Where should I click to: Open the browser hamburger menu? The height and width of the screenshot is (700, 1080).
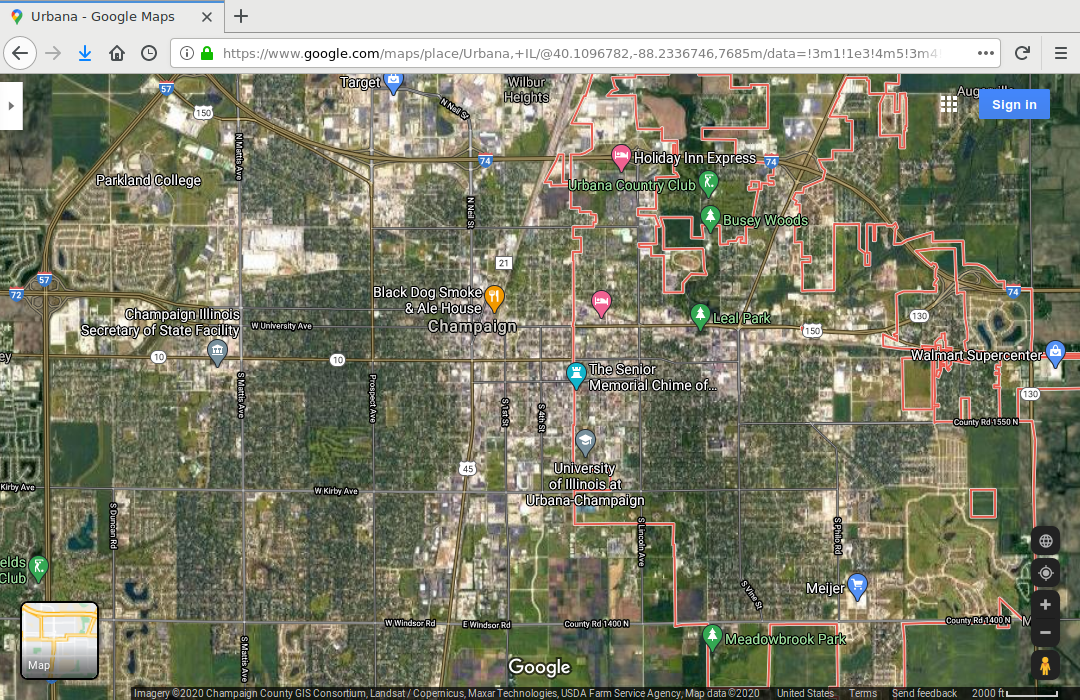click(x=1060, y=53)
